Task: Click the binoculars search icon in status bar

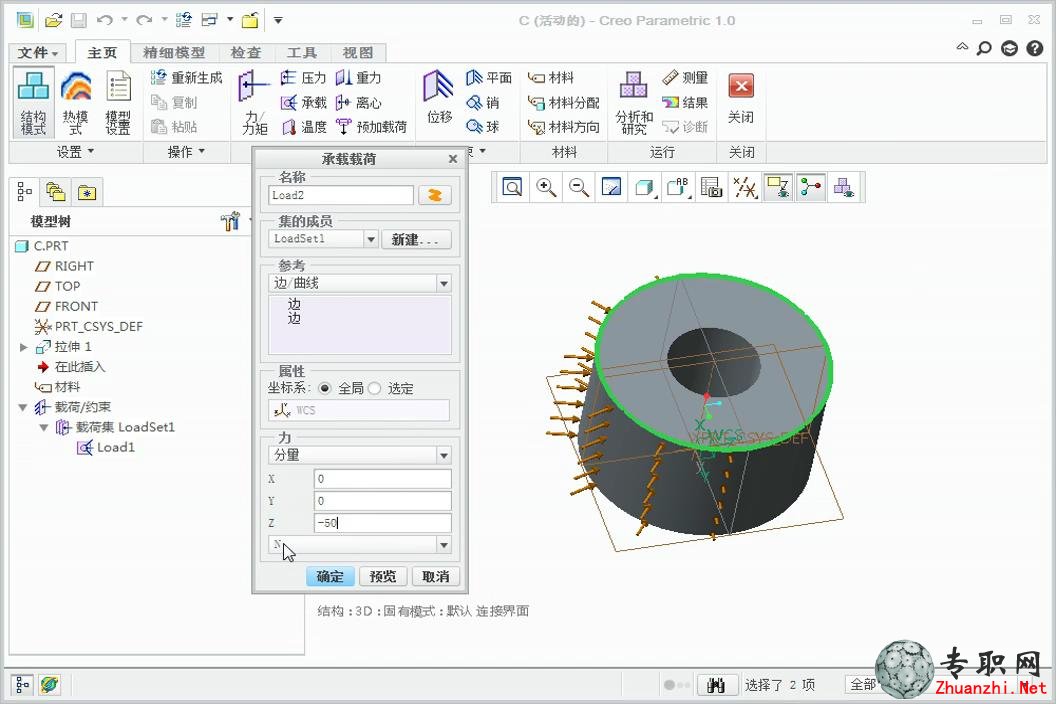Action: click(x=716, y=685)
